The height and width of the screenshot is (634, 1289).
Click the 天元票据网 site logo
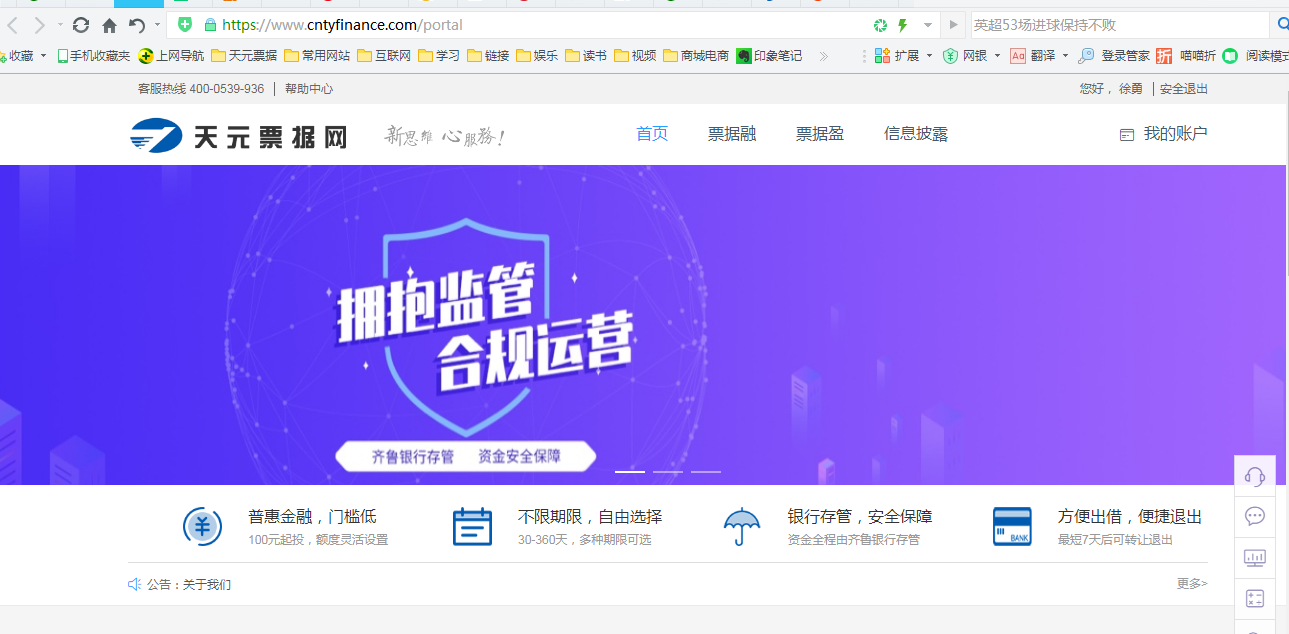(x=238, y=134)
